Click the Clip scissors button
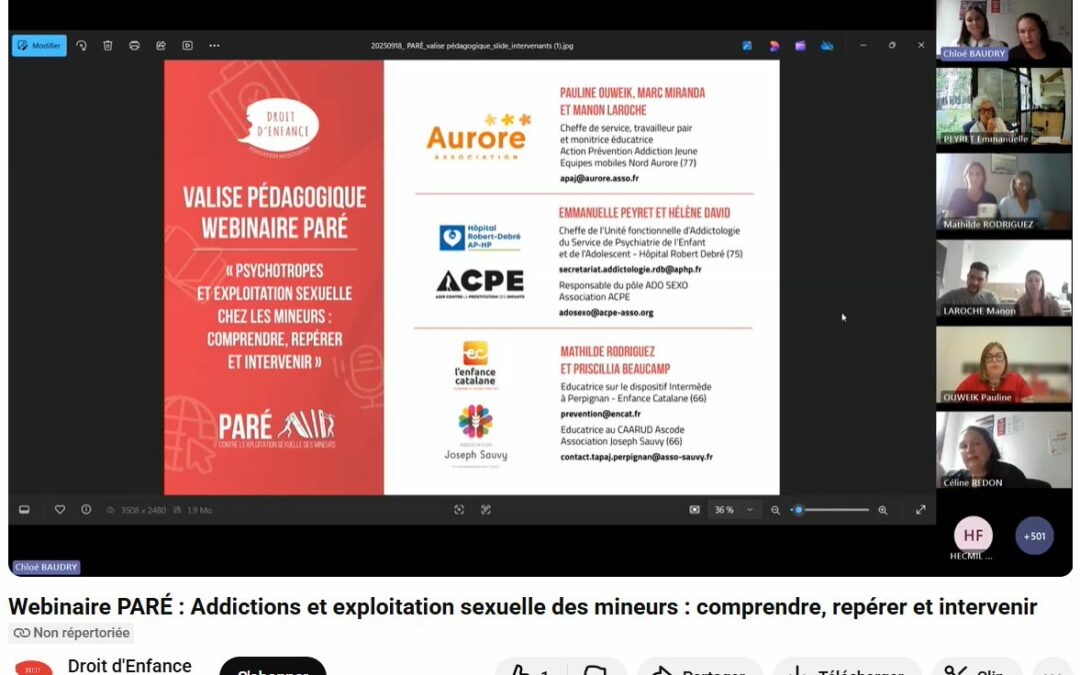The image size is (1080, 675). [x=977, y=668]
